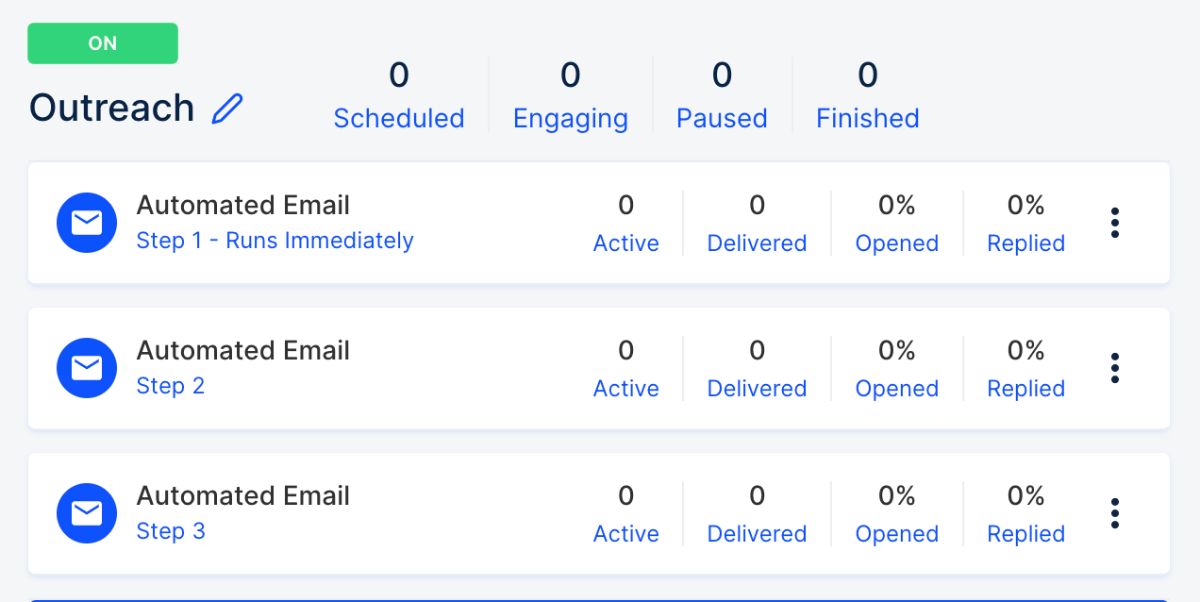Screen dimensions: 1200x602
Task: Click the Step 3 envelope icon
Action: (x=87, y=513)
